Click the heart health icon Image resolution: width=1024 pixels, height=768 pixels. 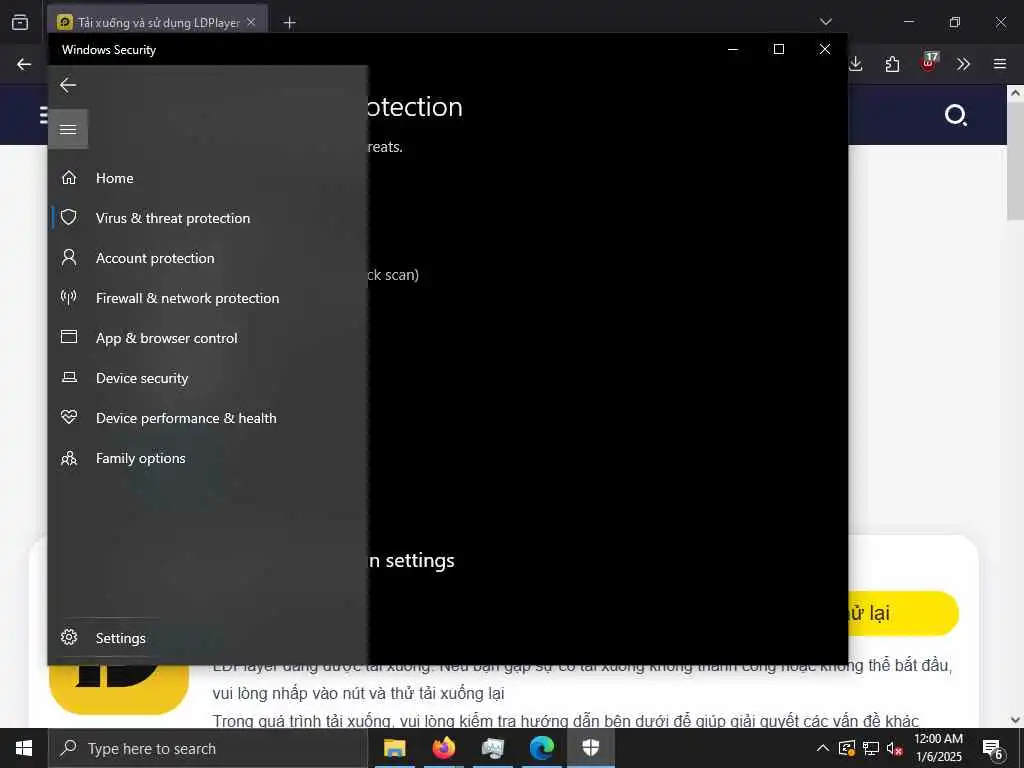coord(69,417)
